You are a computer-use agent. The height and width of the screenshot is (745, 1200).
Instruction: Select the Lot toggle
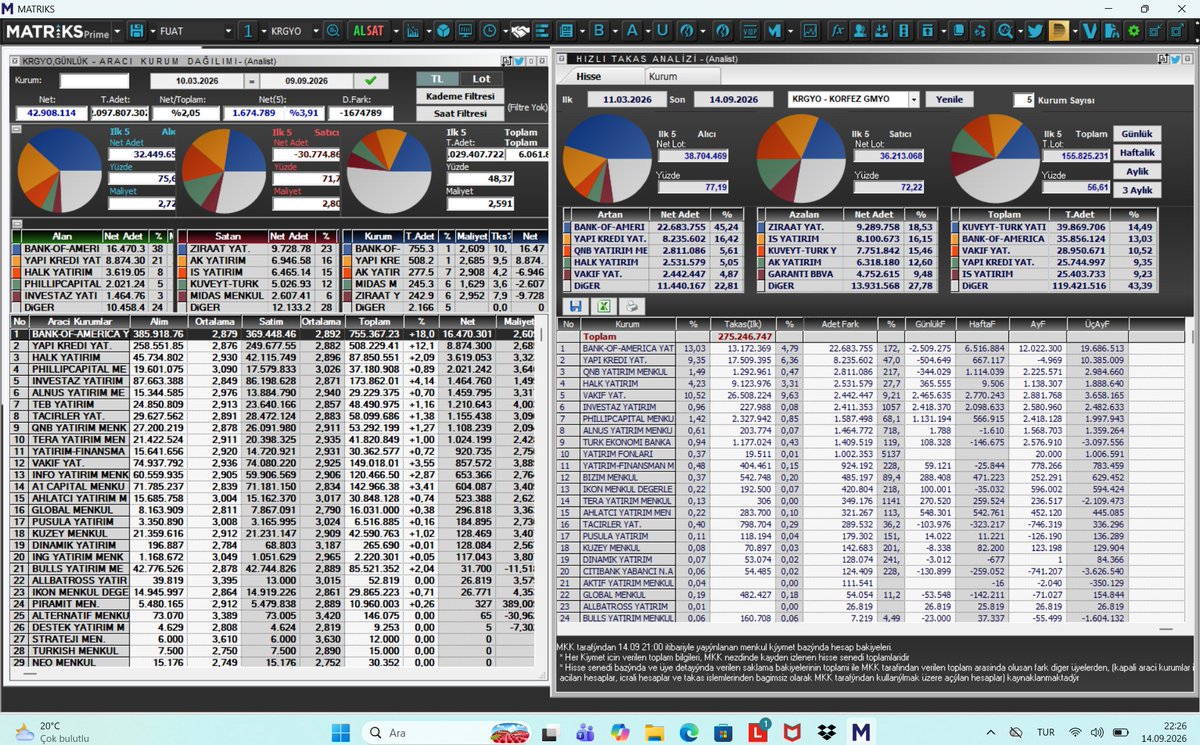pos(481,78)
